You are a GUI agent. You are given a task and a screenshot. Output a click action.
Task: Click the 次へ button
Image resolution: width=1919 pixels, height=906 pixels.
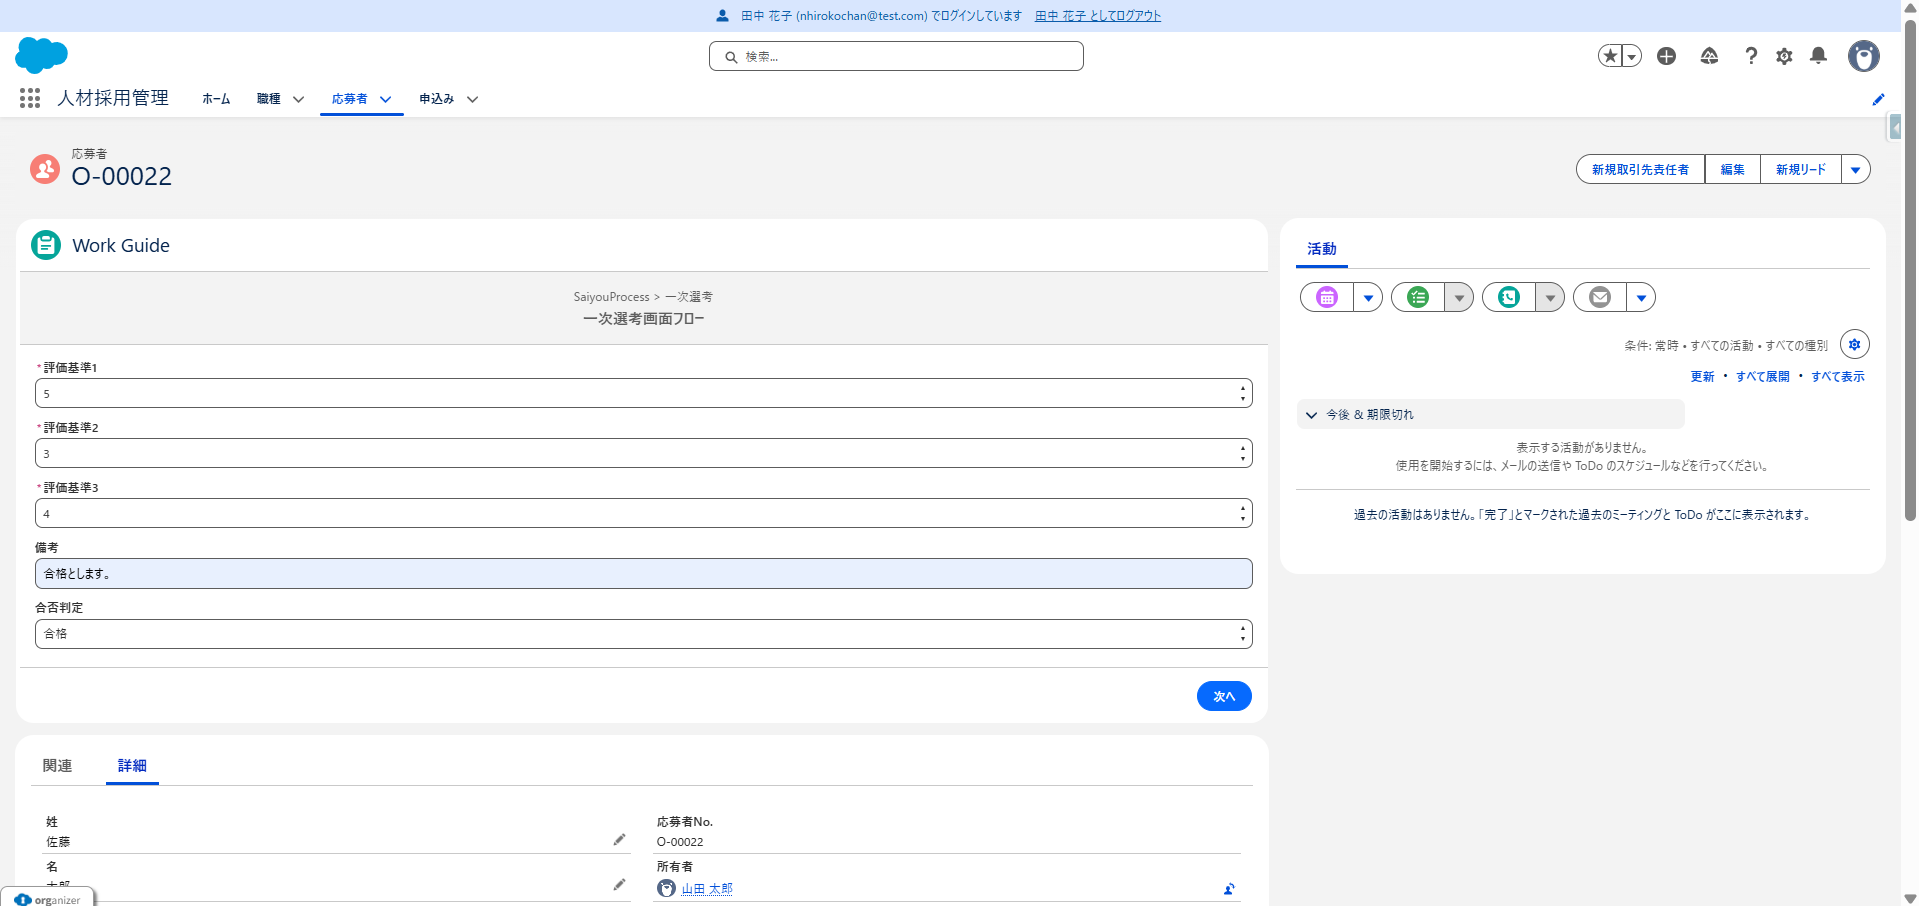click(x=1223, y=696)
